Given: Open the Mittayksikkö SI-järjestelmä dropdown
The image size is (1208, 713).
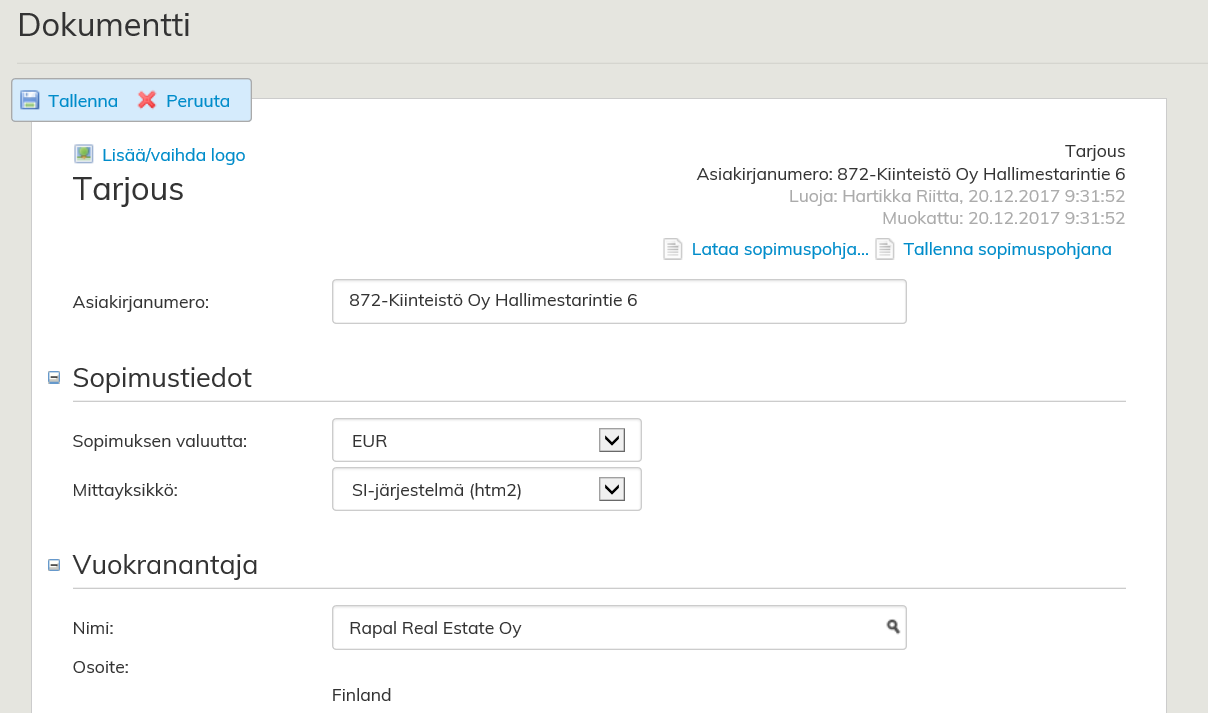Looking at the screenshot, I should tap(486, 489).
